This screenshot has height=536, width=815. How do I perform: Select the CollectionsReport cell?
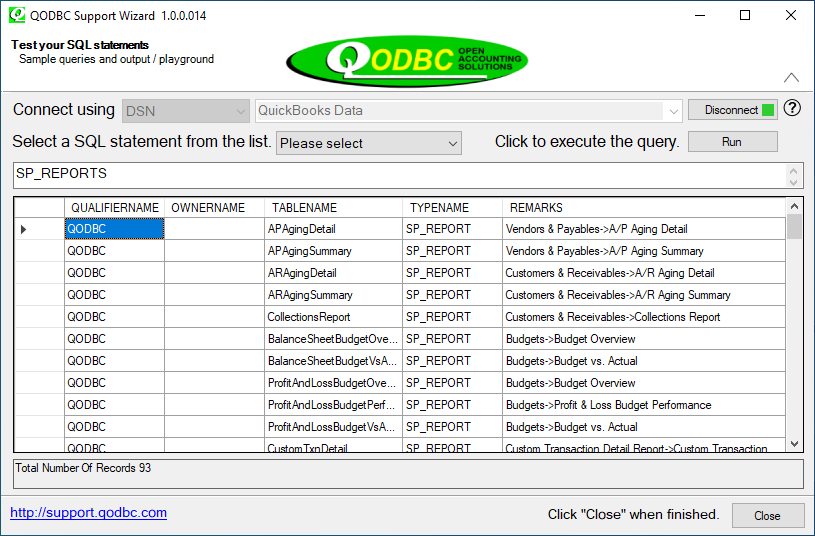333,317
